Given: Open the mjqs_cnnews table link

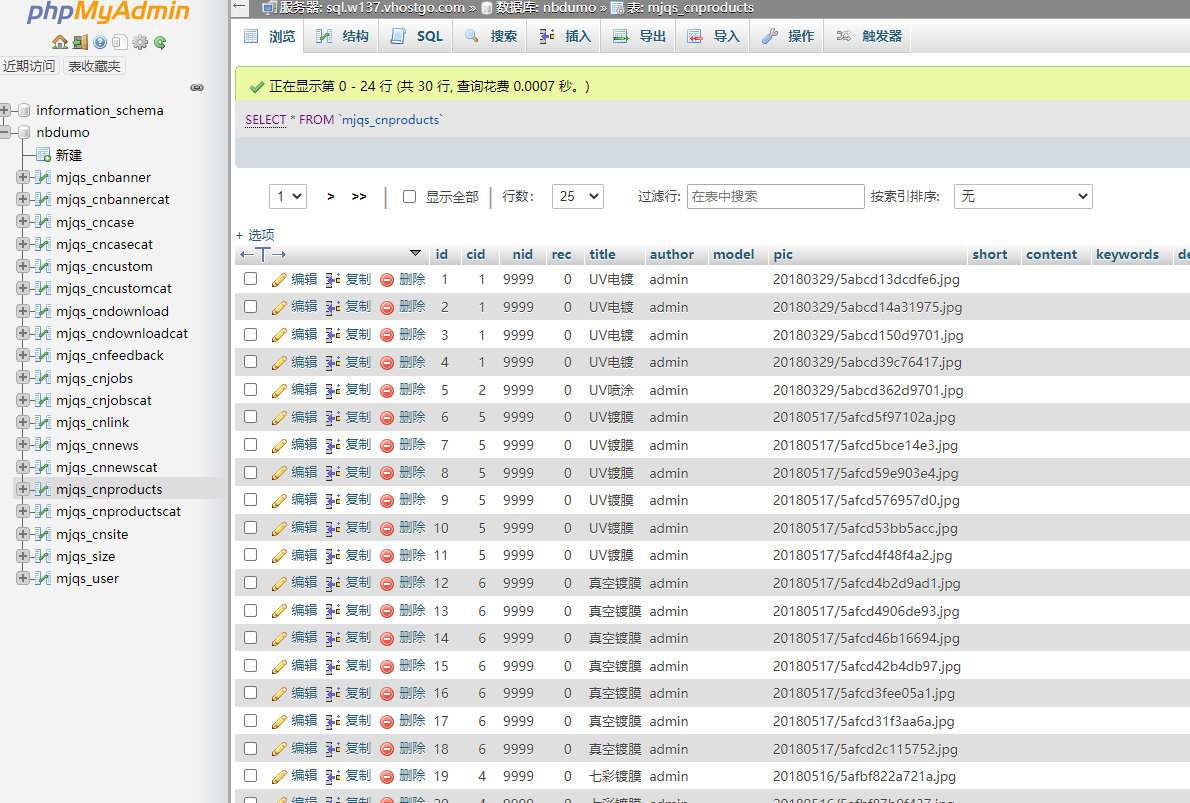Looking at the screenshot, I should click(97, 445).
